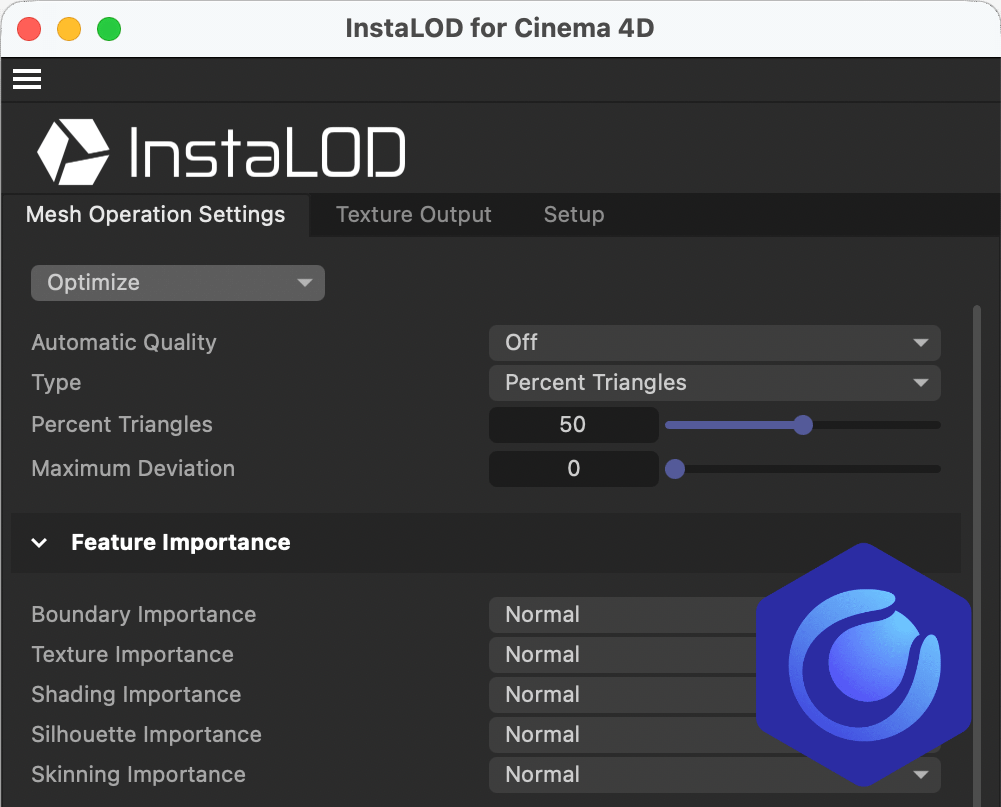Open the Setup tab

click(x=574, y=215)
